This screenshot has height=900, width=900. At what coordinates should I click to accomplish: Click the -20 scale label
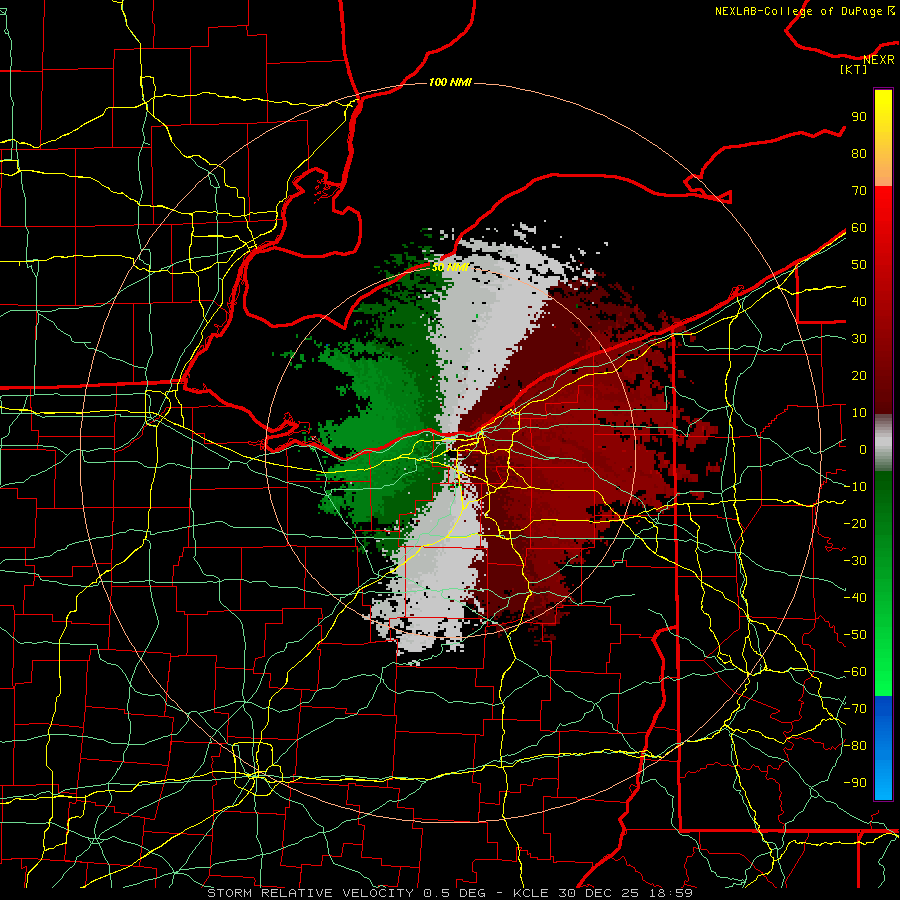click(x=855, y=523)
